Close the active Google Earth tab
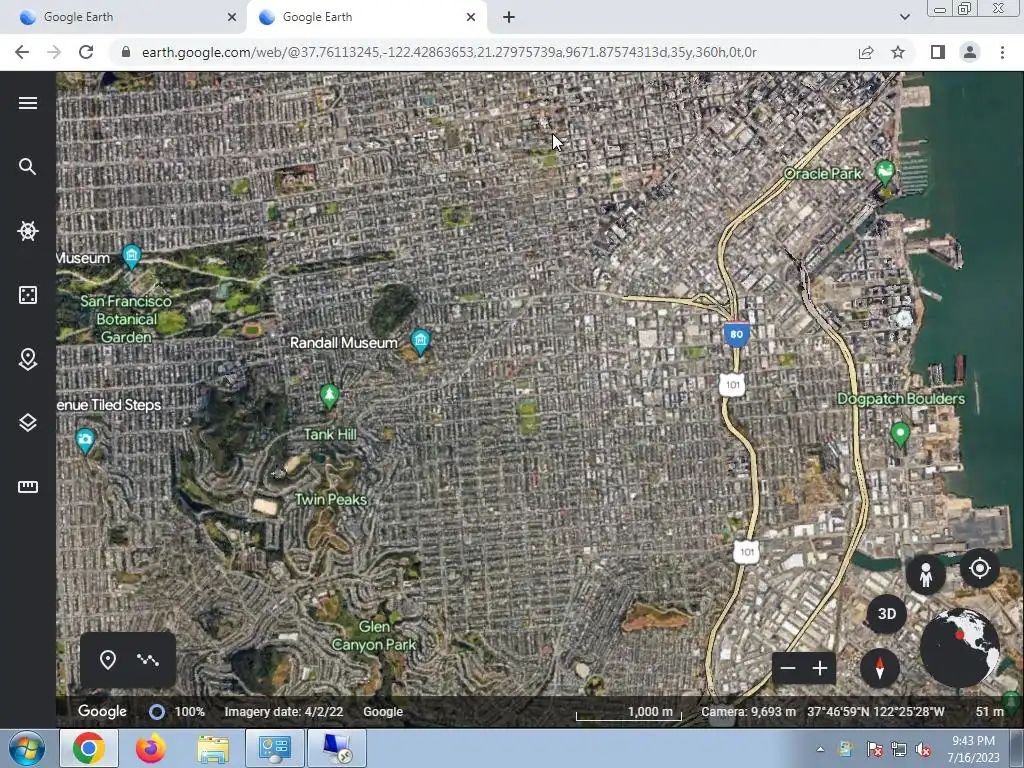This screenshot has width=1024, height=768. [x=471, y=17]
